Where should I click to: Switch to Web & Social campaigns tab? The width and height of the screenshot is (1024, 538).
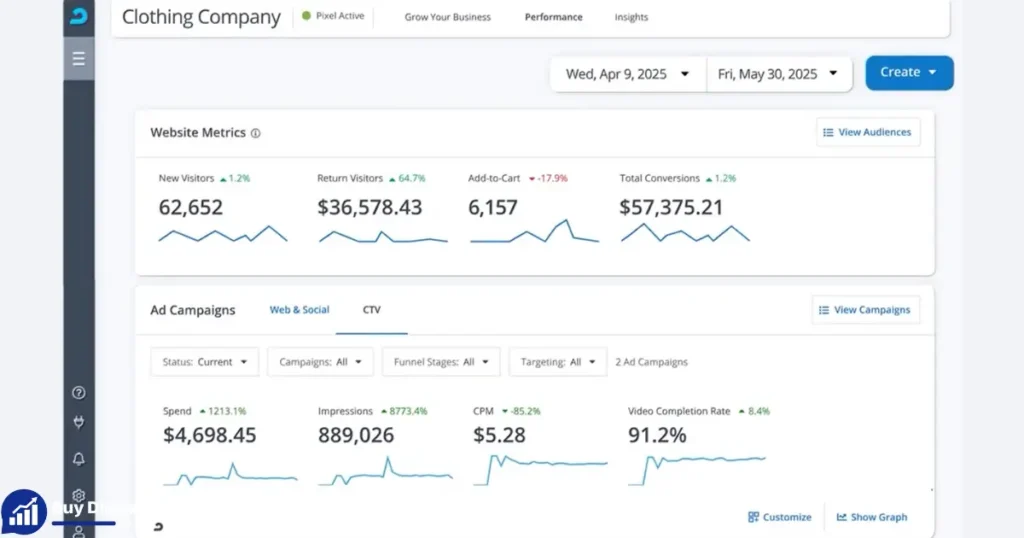coord(300,309)
